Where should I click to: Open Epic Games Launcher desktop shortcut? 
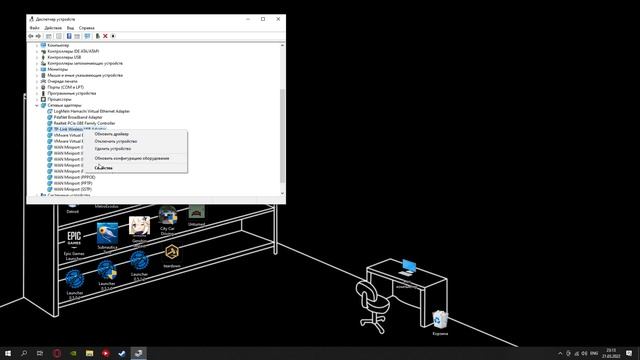click(74, 245)
